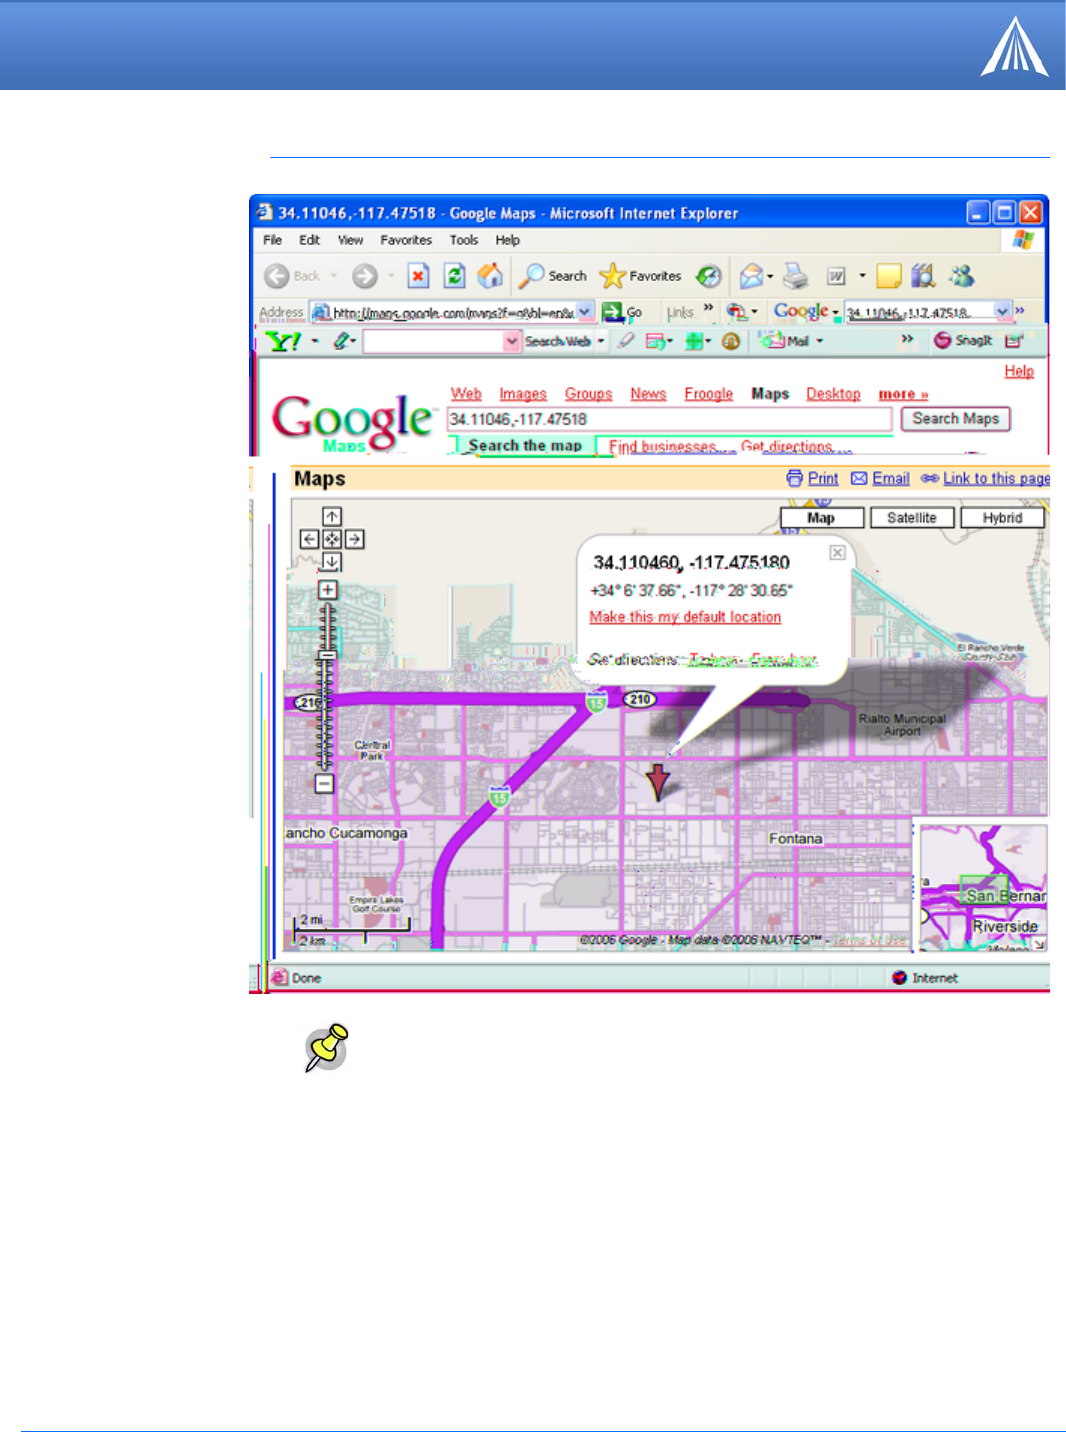This screenshot has height=1432, width=1066.
Task: Click the Google Maps search input field
Action: (x=669, y=419)
